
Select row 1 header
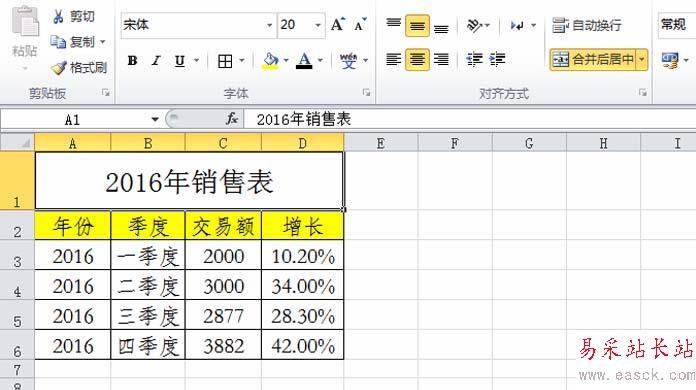[x=17, y=181]
